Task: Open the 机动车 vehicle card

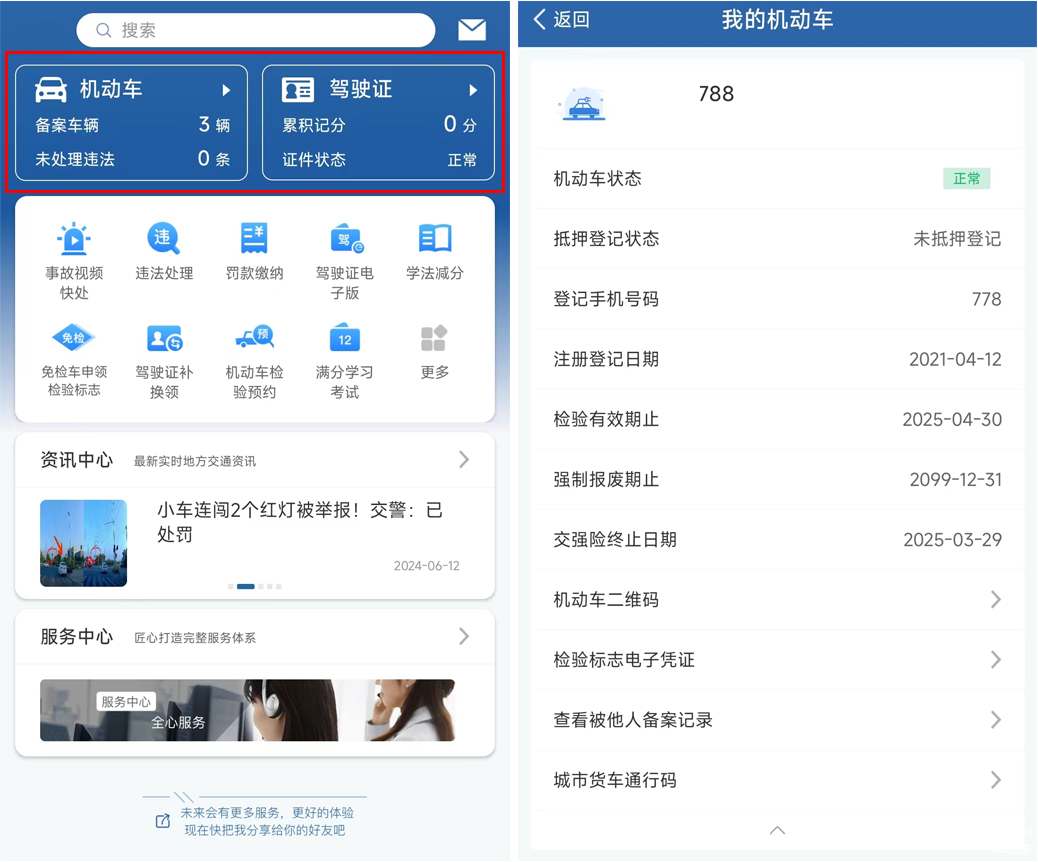Action: click(132, 123)
